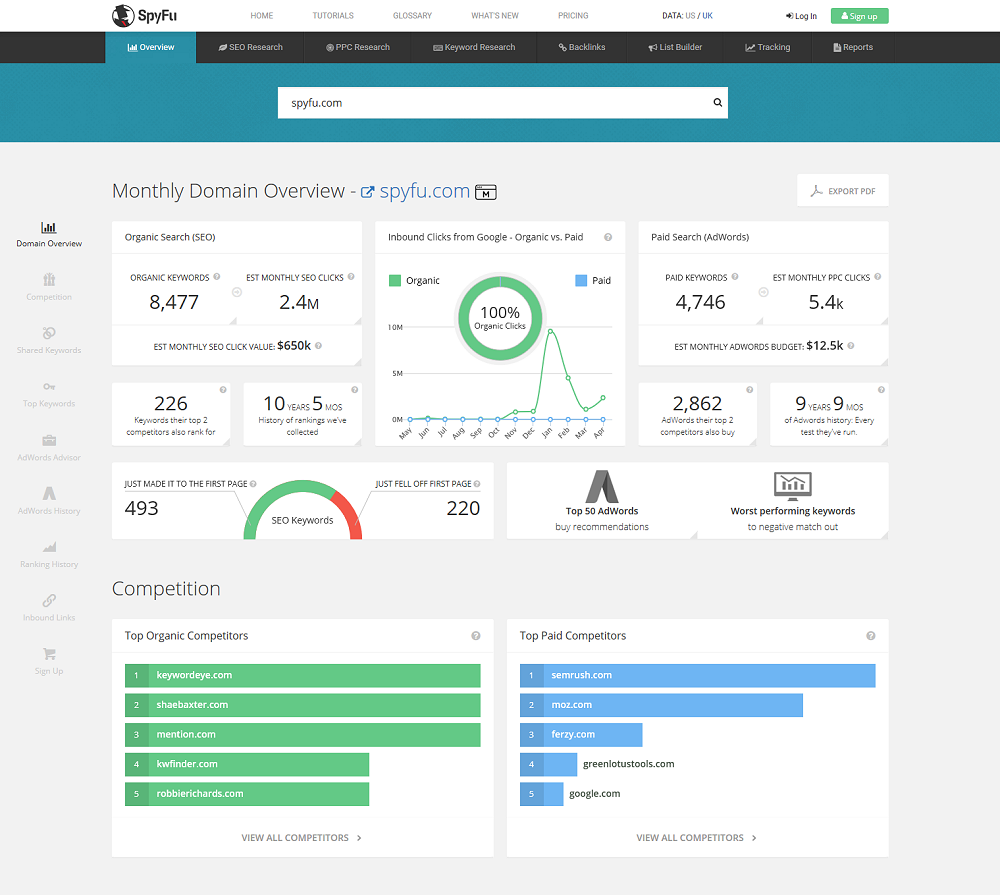Click the search magnifier icon in domain box
Viewport: 1000px width, 895px height.
pos(717,102)
